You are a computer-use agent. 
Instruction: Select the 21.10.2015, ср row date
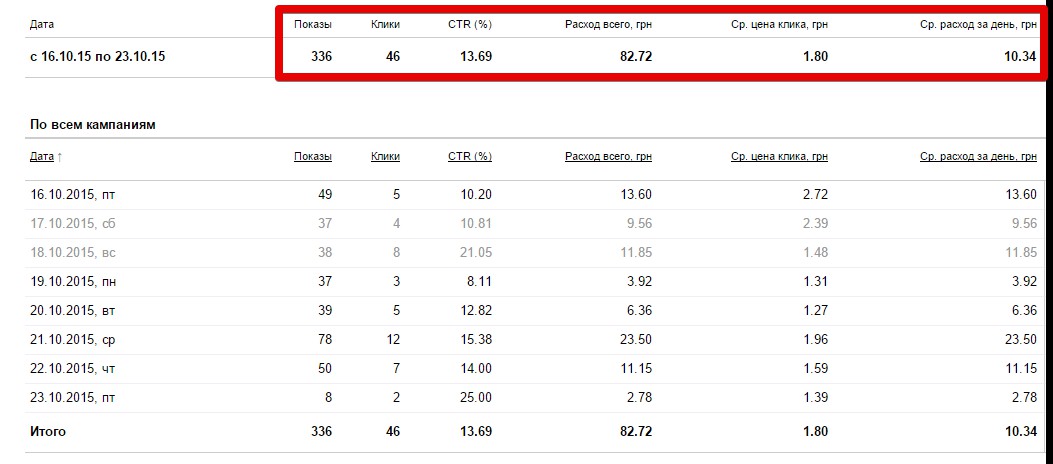tap(73, 340)
